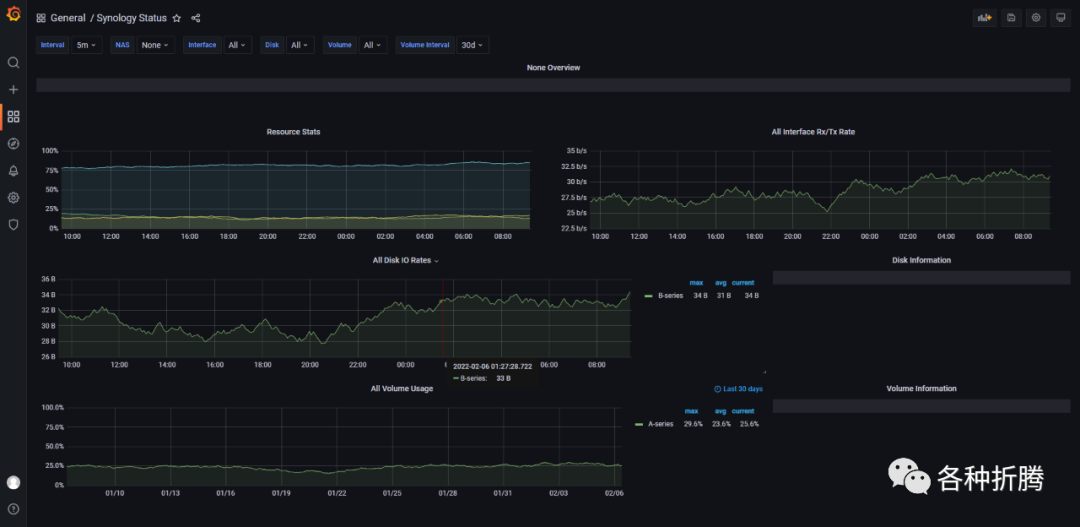Click the A-series legend color swatch
Viewport: 1080px width, 527px height.
coord(639,424)
